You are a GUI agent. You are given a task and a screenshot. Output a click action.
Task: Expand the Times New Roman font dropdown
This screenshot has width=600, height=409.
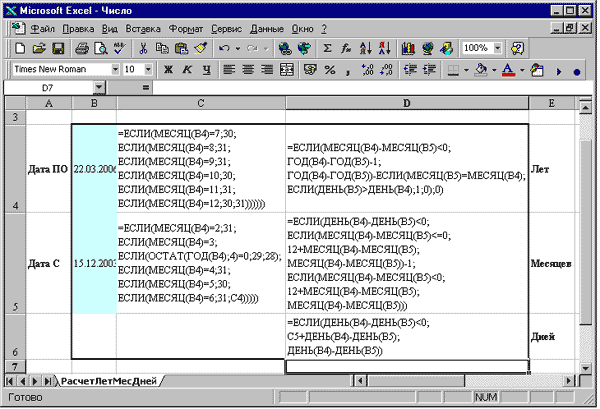(x=115, y=70)
